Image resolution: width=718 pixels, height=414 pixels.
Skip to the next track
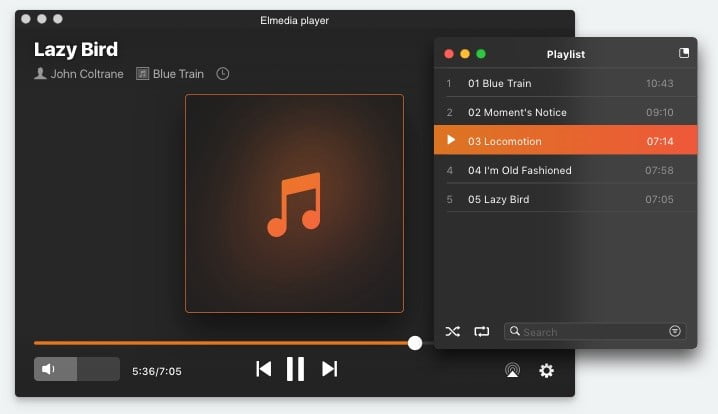coord(329,369)
